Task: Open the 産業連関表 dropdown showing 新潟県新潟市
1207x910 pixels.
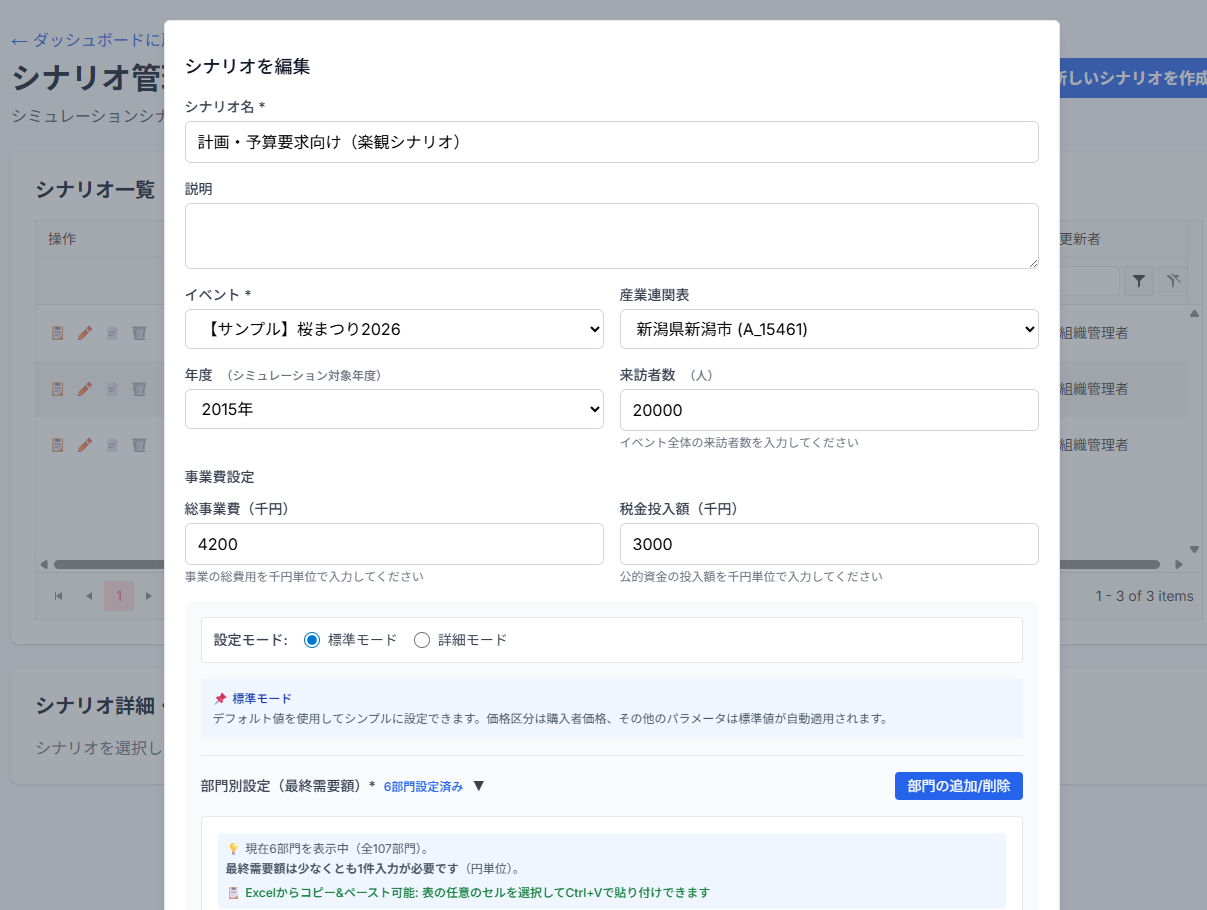Action: click(x=829, y=329)
